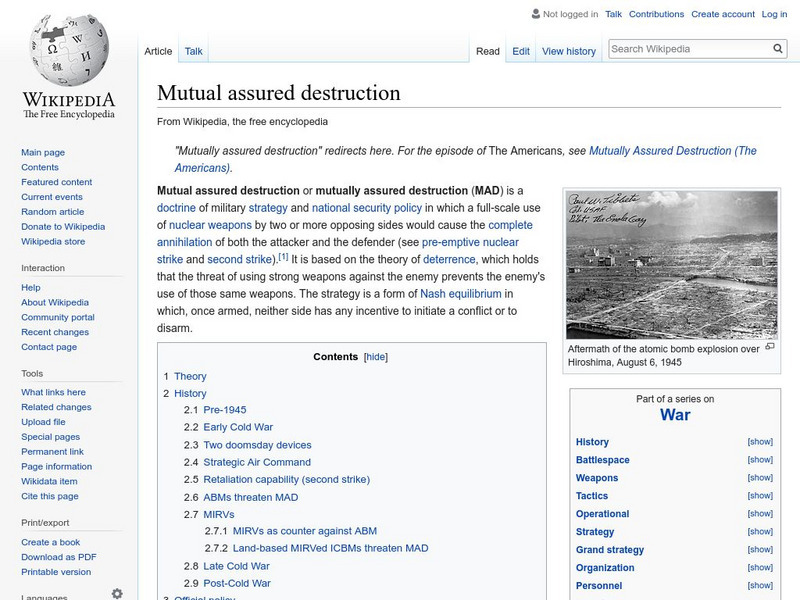Expand Grand strategy via show link

point(760,549)
